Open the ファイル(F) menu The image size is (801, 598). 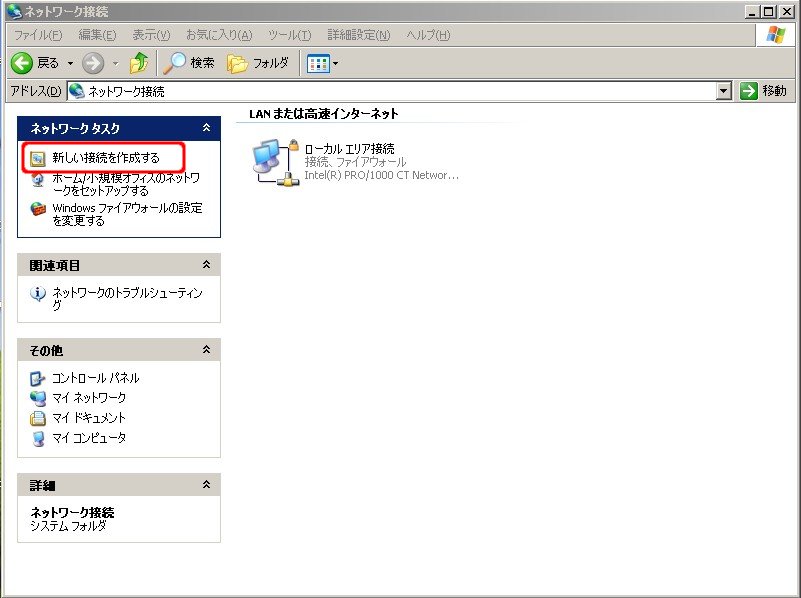click(x=38, y=35)
